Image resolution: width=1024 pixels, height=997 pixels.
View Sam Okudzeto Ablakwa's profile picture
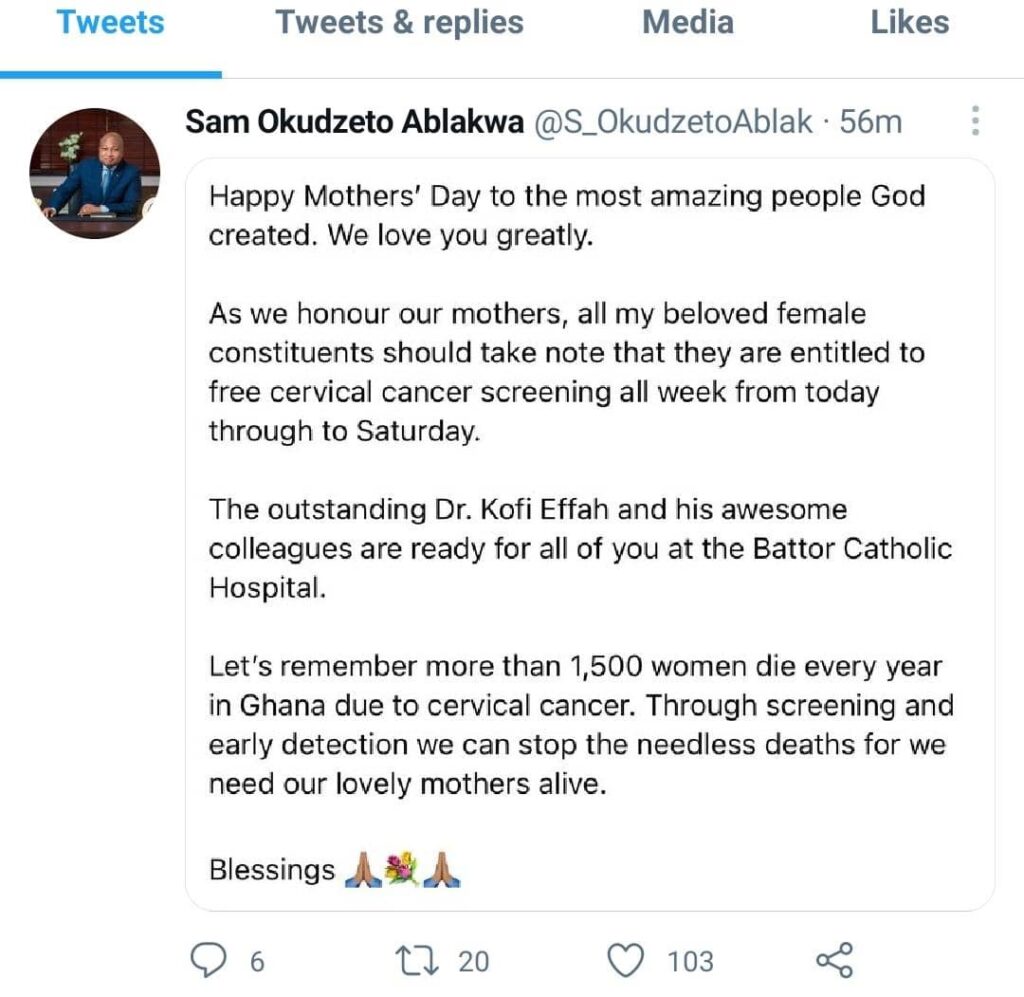[95, 173]
